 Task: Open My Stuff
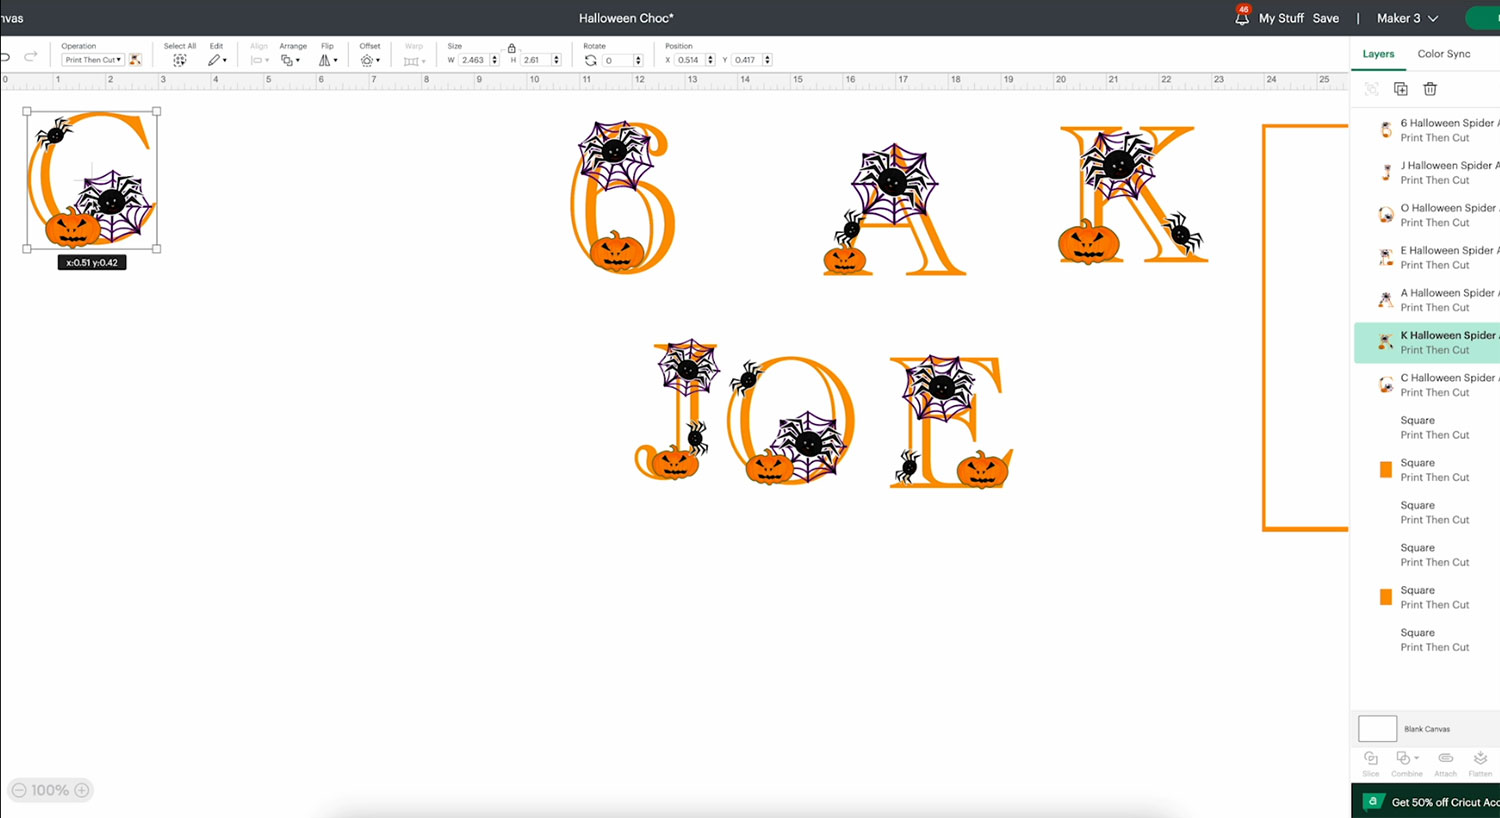1281,18
